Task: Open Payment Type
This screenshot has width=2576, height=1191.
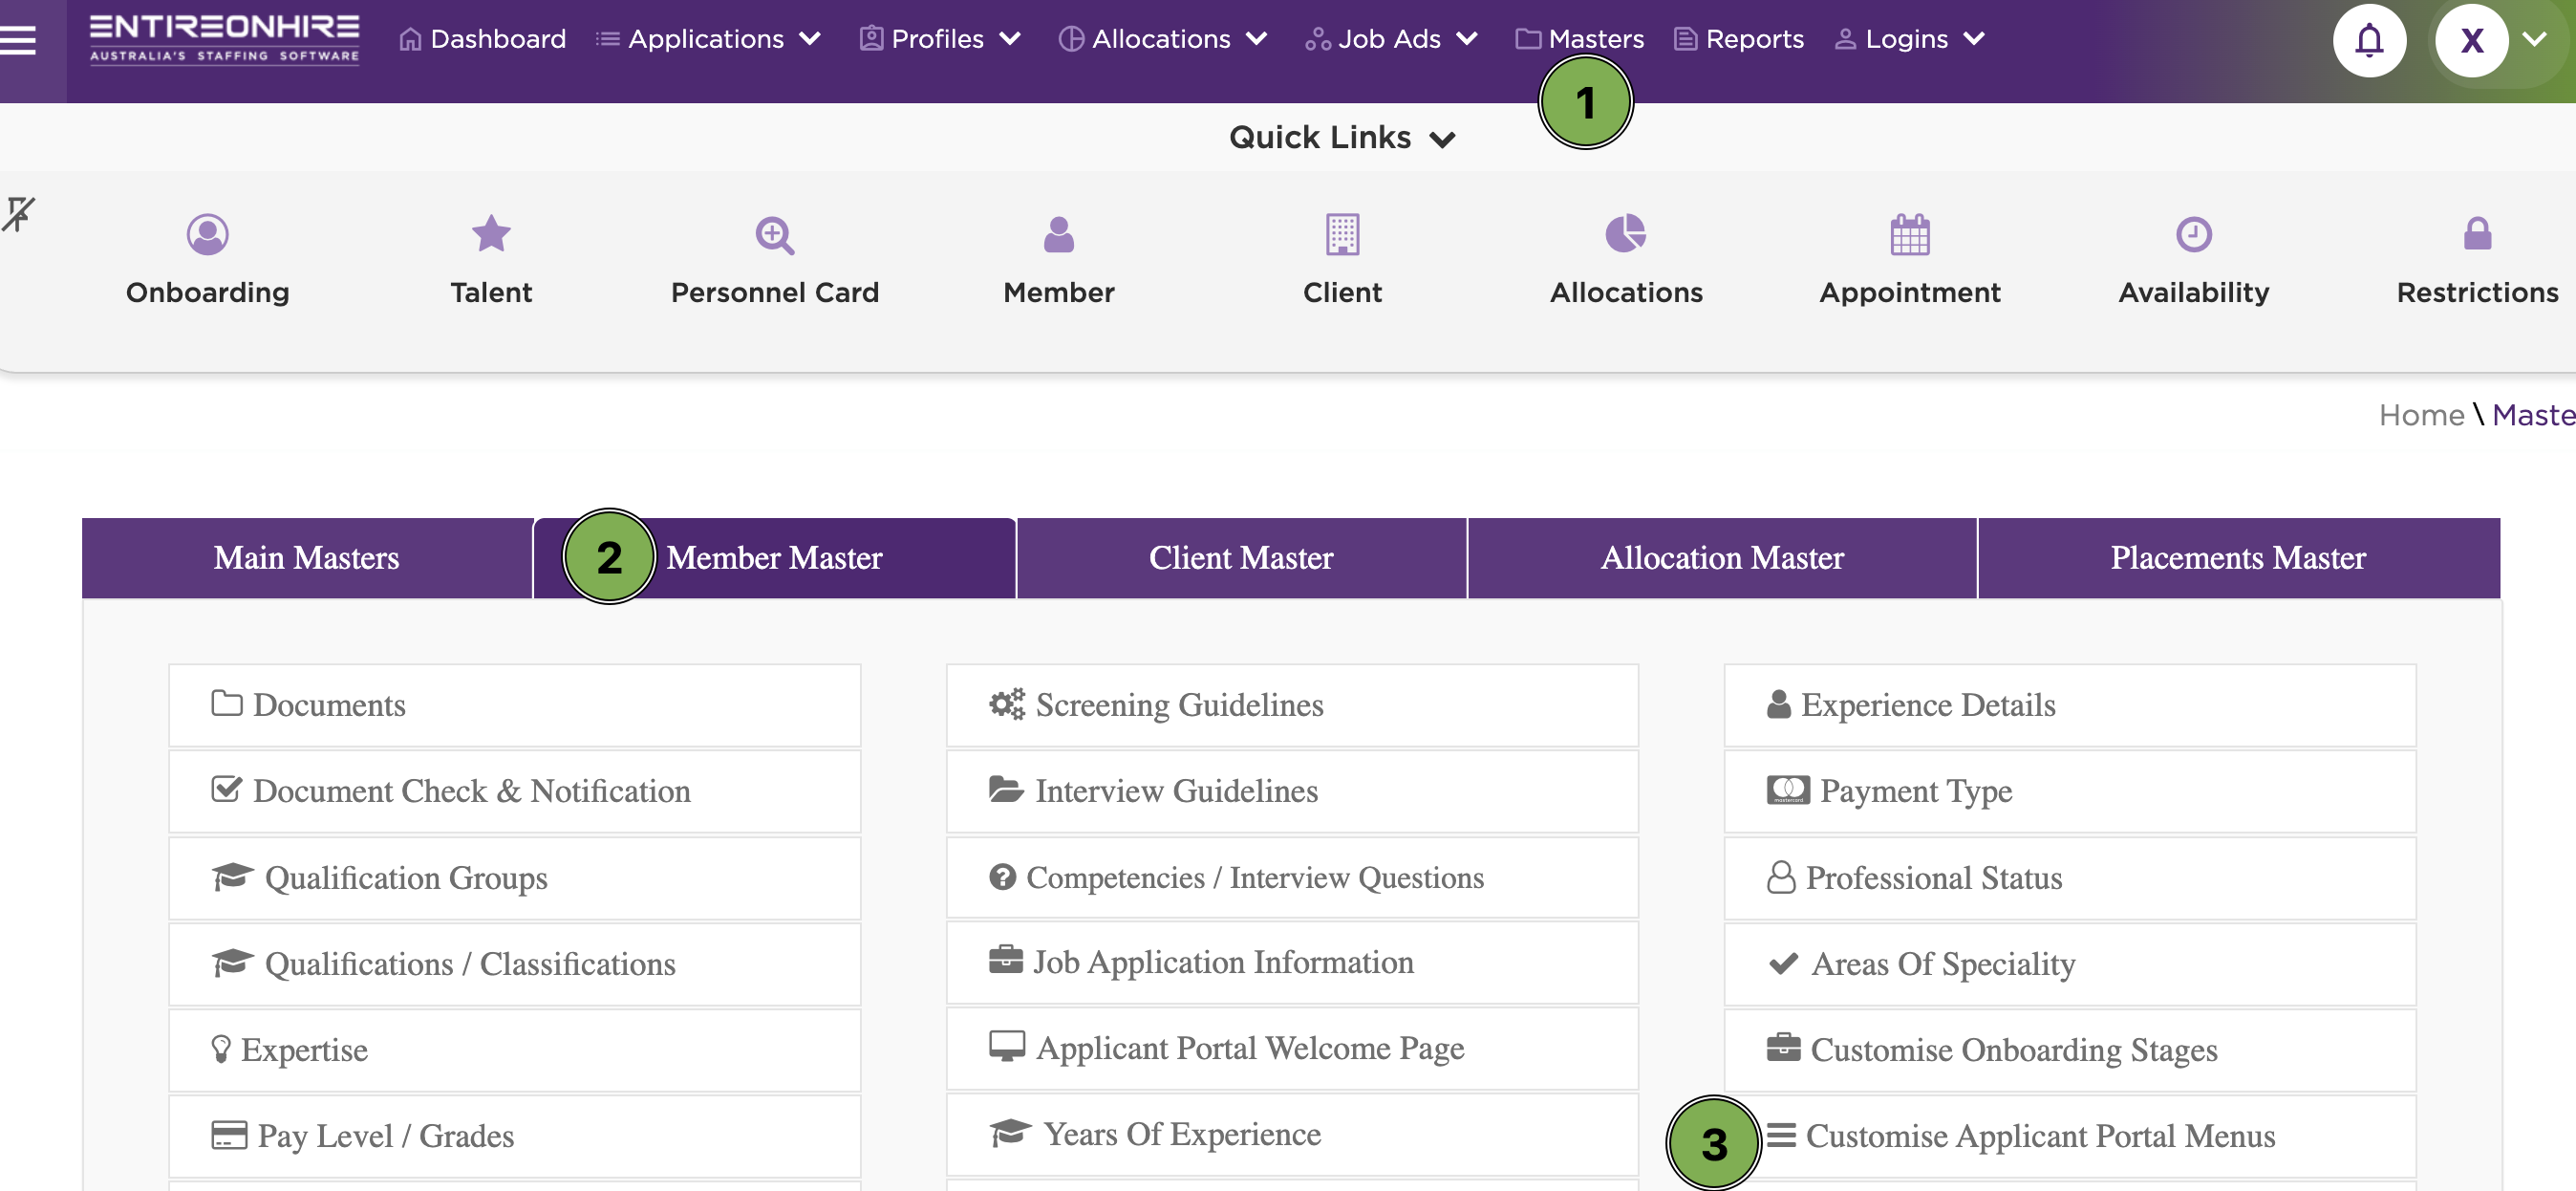Action: click(2070, 791)
